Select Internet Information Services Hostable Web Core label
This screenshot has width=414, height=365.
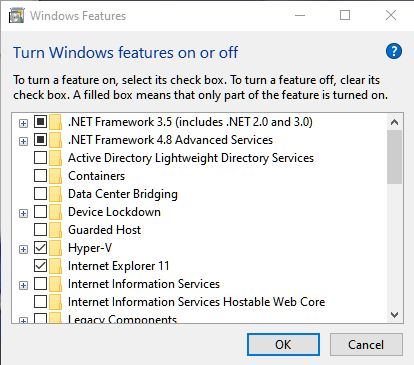[196, 302]
